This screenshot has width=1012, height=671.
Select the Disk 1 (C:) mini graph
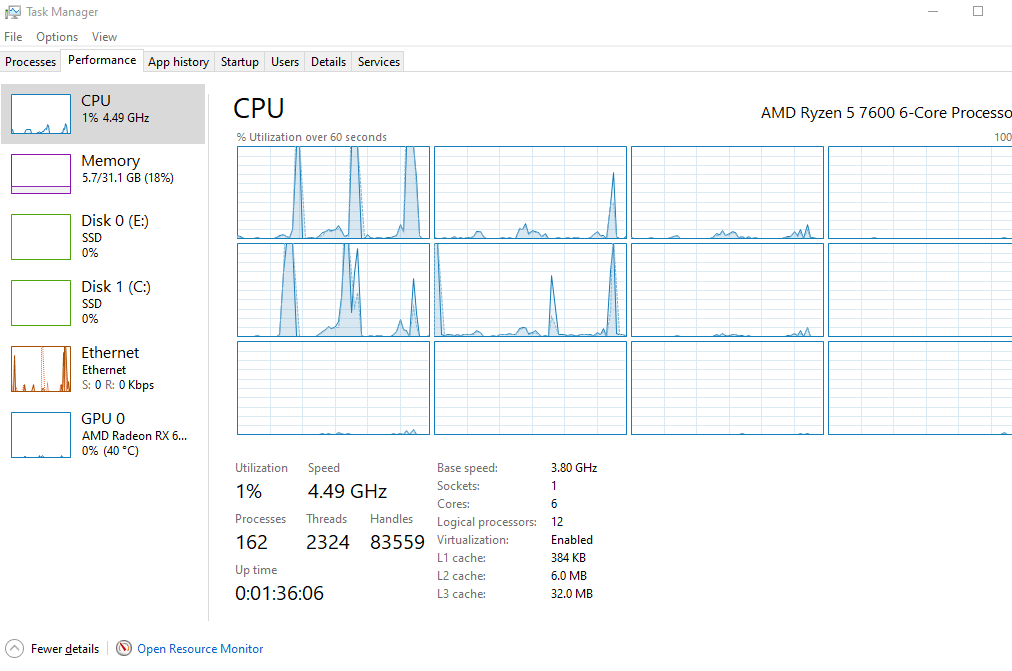pyautogui.click(x=41, y=303)
